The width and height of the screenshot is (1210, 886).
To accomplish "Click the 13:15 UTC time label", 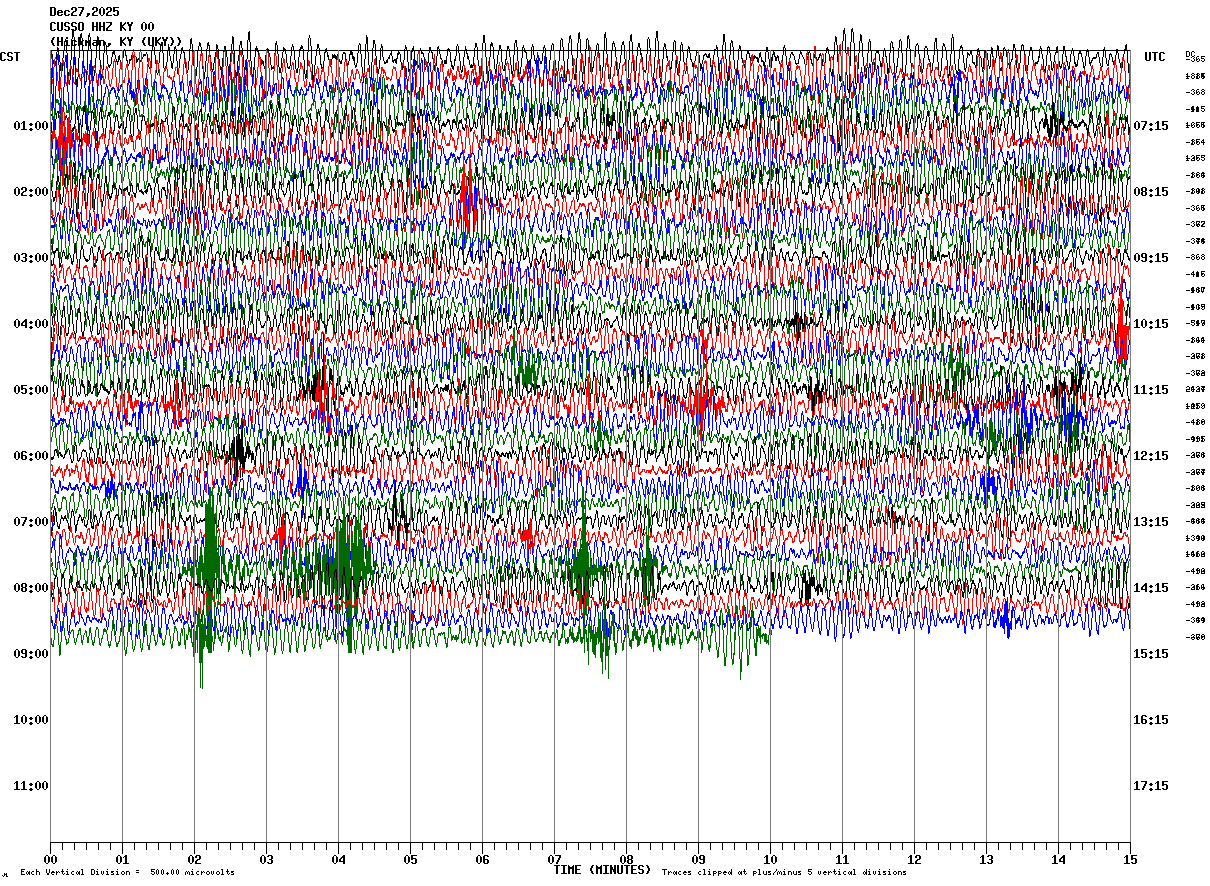I will click(x=1151, y=522).
